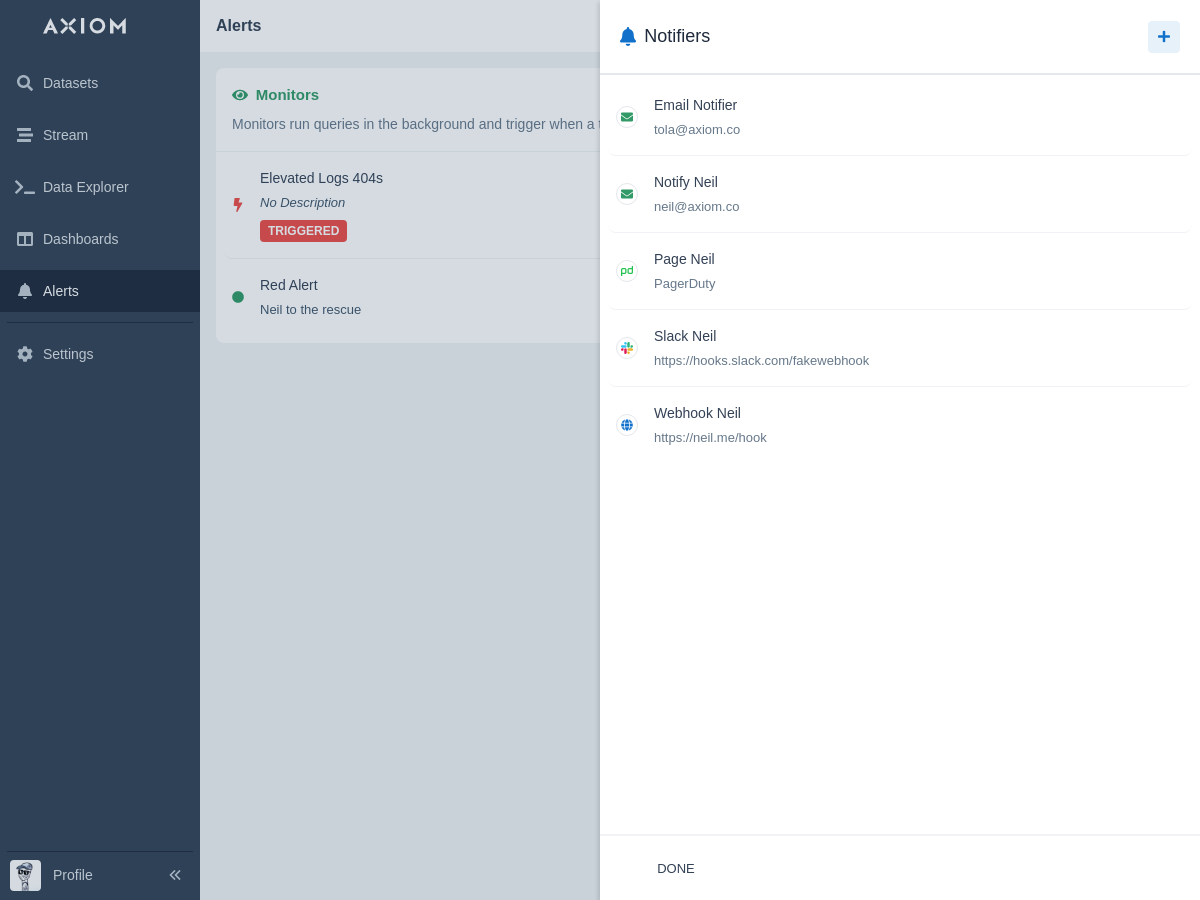Open Datasets in the sidebar
Image resolution: width=1200 pixels, height=900 pixels.
tap(70, 83)
